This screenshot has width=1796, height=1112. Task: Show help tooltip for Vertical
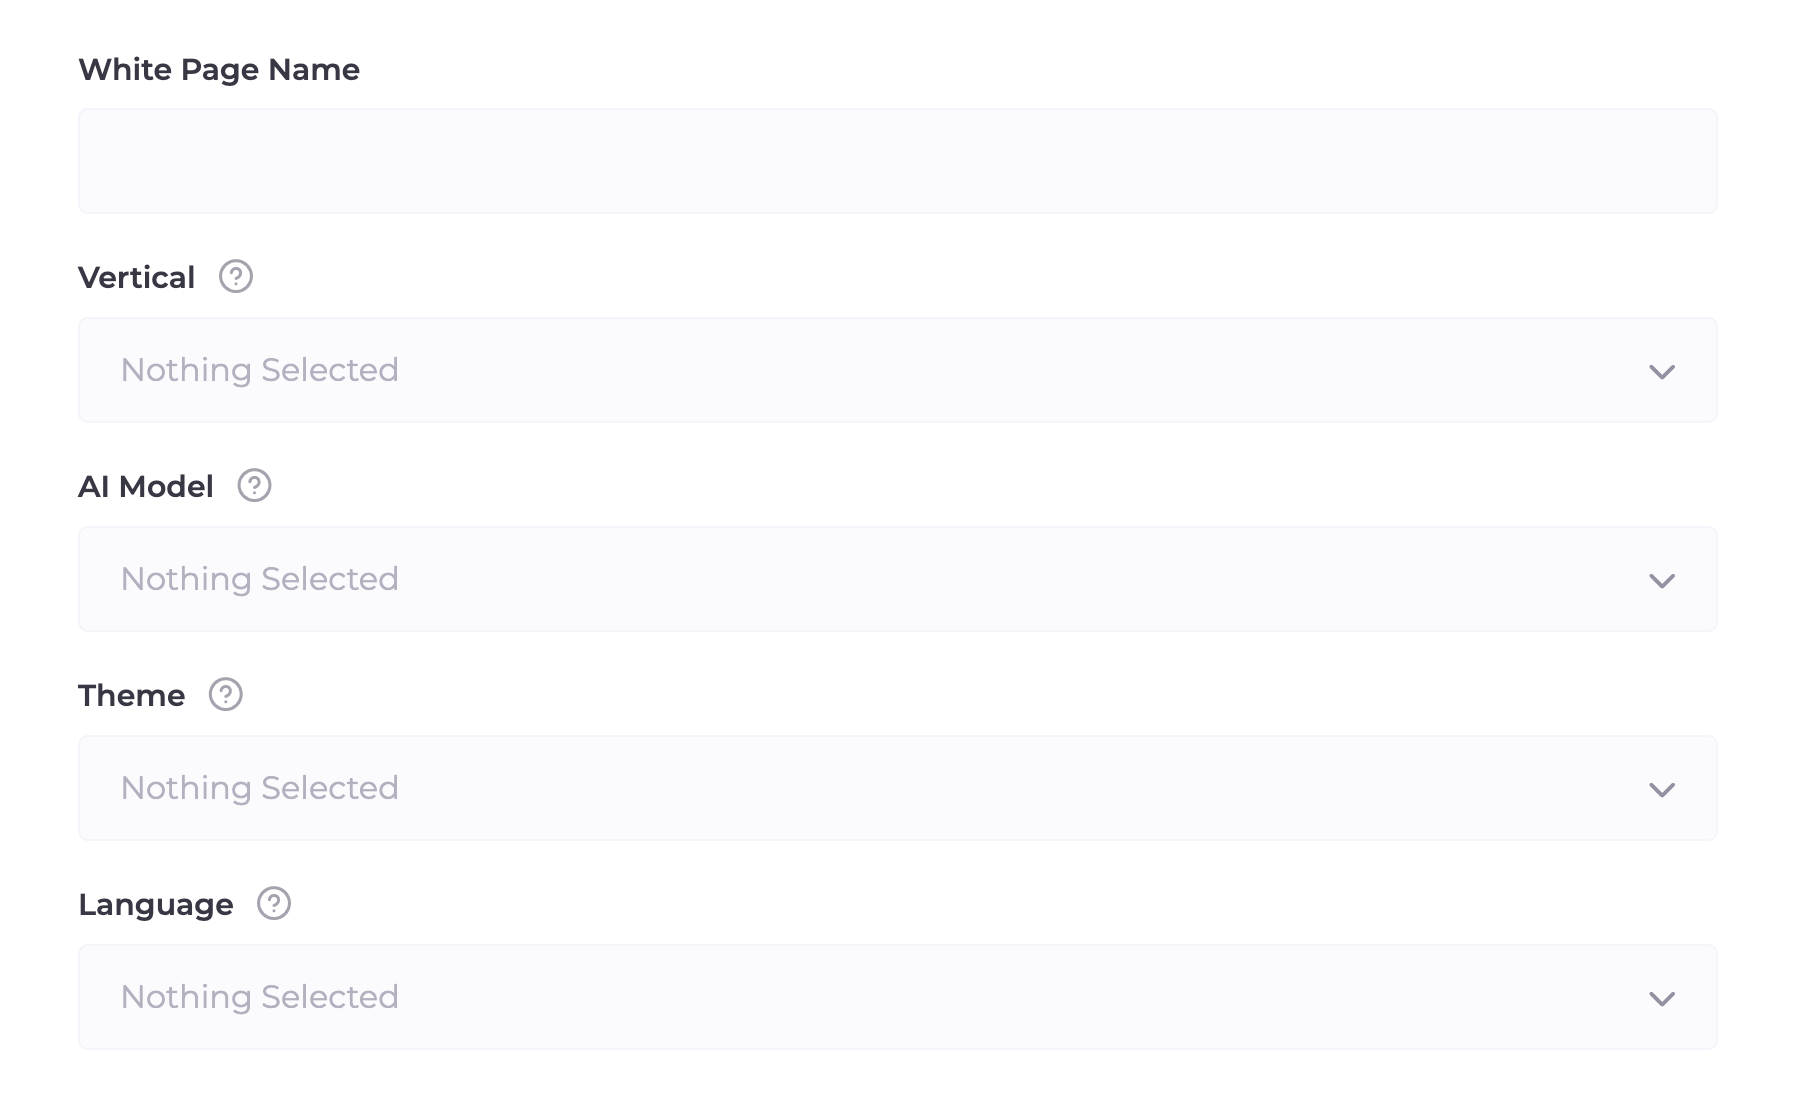pyautogui.click(x=236, y=276)
